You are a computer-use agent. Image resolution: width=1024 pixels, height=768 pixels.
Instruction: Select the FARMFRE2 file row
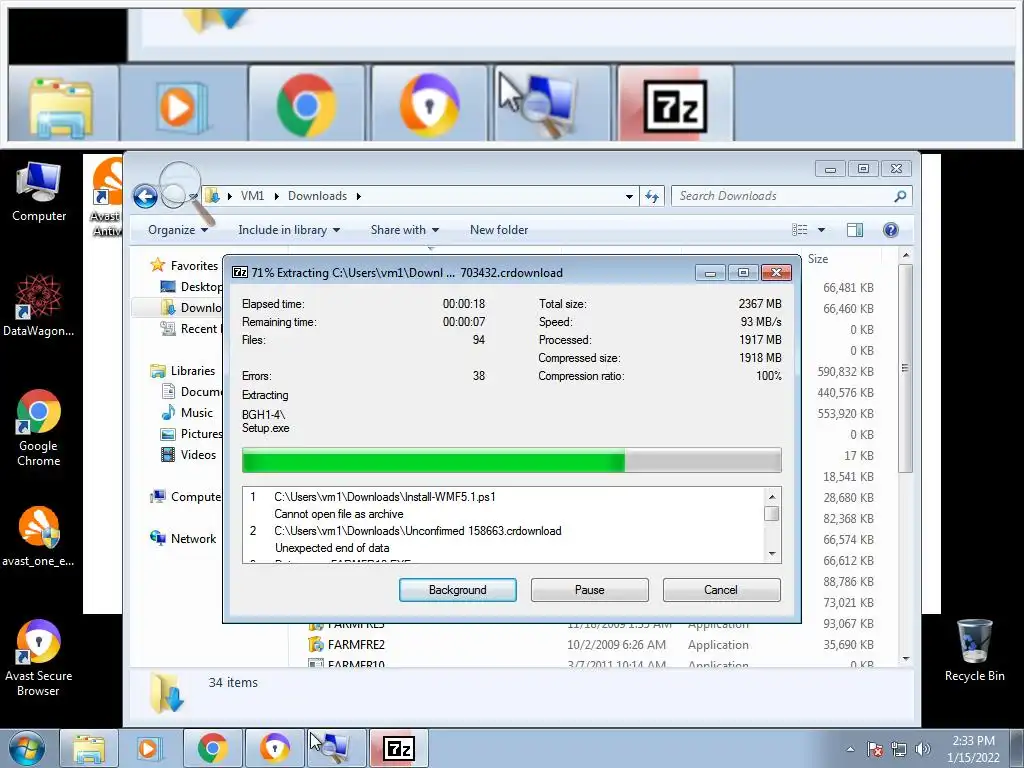pos(590,645)
